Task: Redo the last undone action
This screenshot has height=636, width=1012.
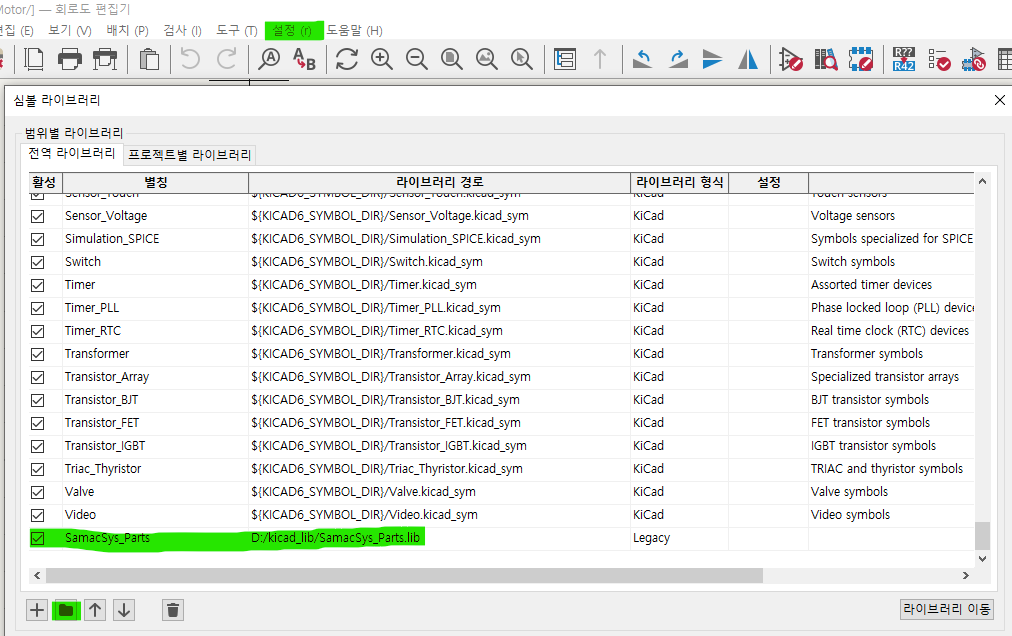Action: [x=227, y=59]
